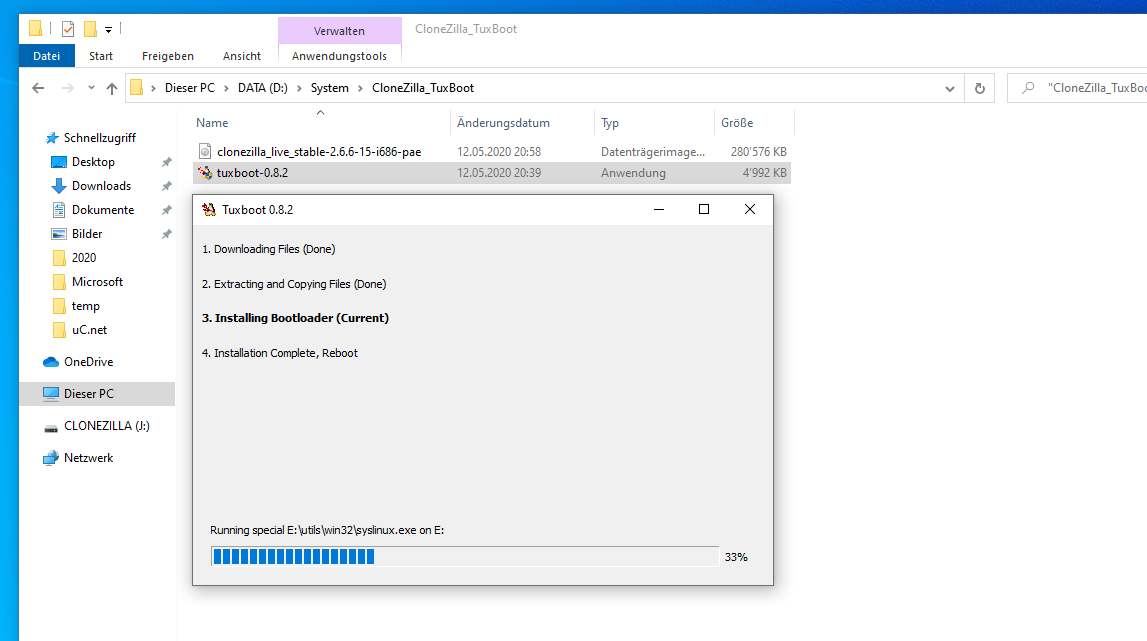Open the temp folder in sidebar
The image size is (1147, 641).
pos(85,306)
